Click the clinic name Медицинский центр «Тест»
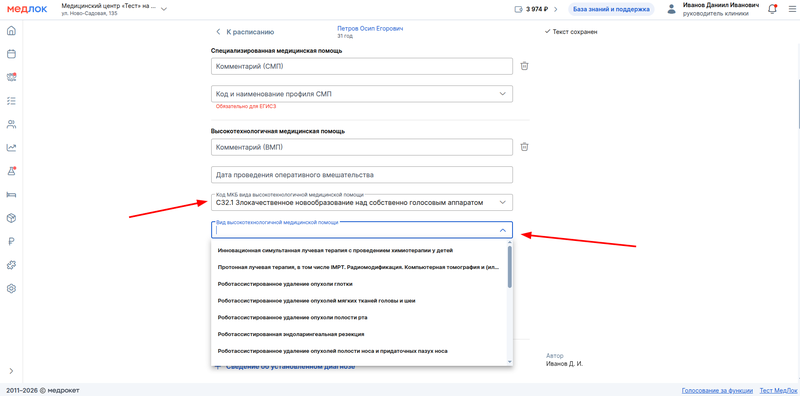The width and height of the screenshot is (800, 396). pos(108,6)
